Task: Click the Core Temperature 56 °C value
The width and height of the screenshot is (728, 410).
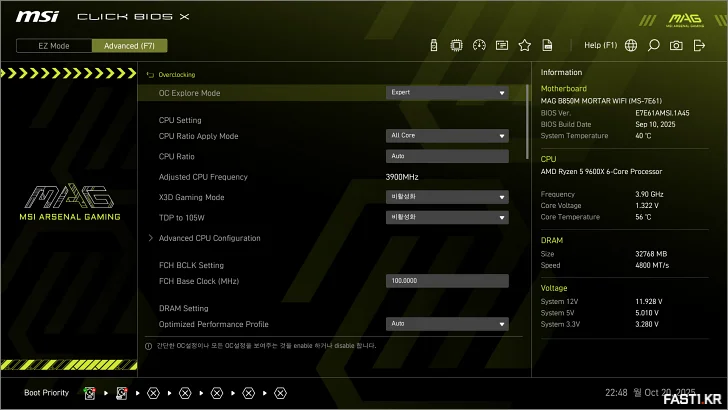Action: click(643, 217)
